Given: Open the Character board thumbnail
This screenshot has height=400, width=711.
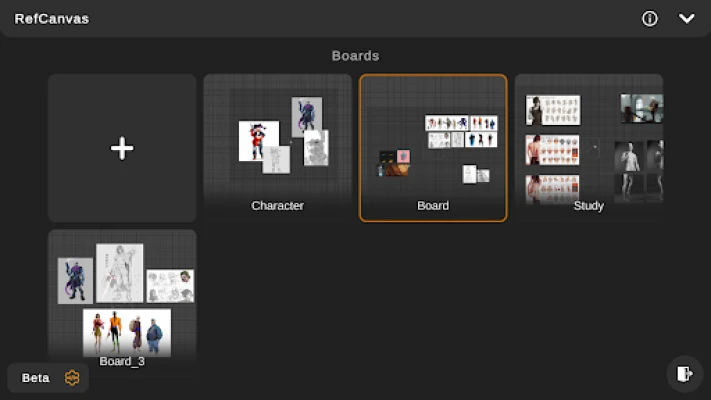Looking at the screenshot, I should 277,140.
